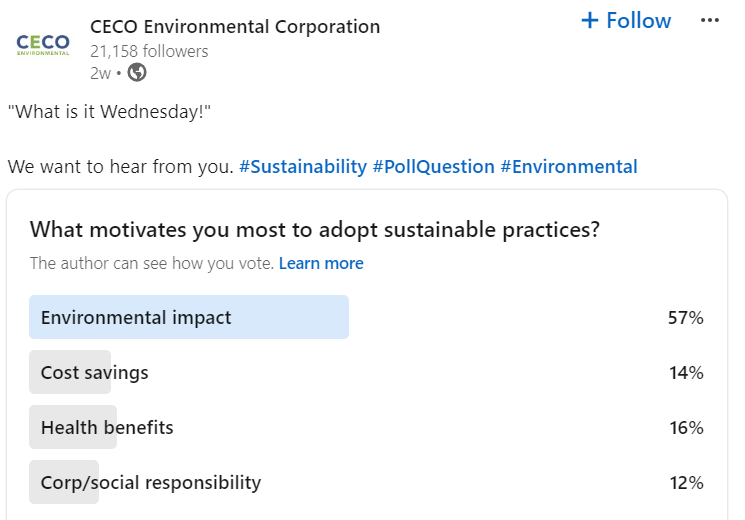The width and height of the screenshot is (745, 520).
Task: Select the Cost savings poll option
Action: [x=94, y=373]
